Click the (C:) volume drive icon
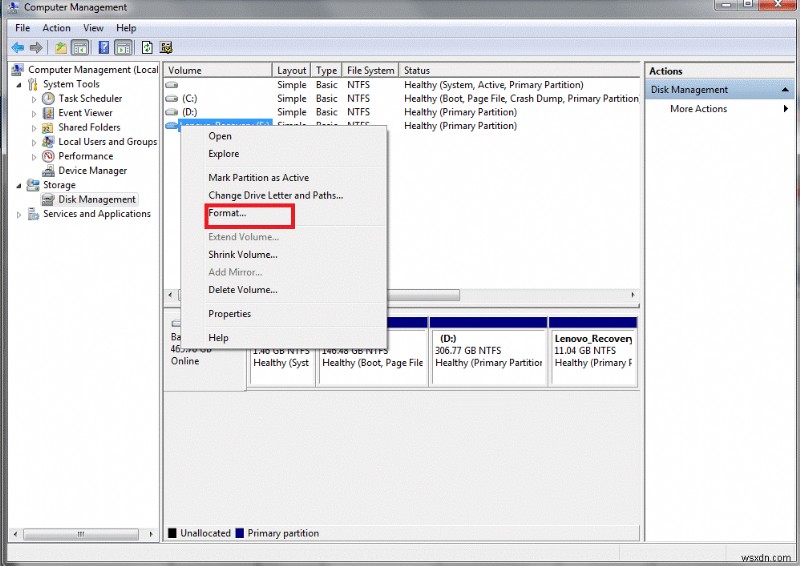This screenshot has height=566, width=800. pyautogui.click(x=172, y=99)
